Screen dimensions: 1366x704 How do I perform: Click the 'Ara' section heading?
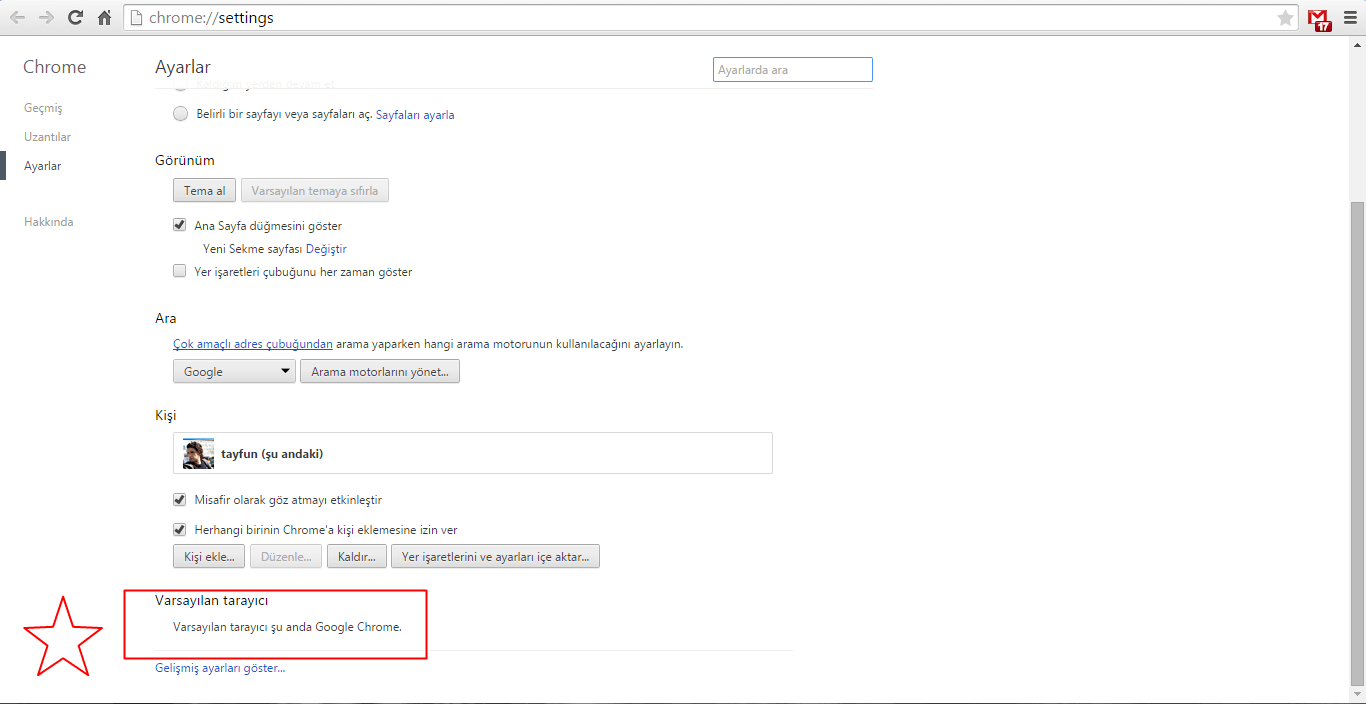166,318
